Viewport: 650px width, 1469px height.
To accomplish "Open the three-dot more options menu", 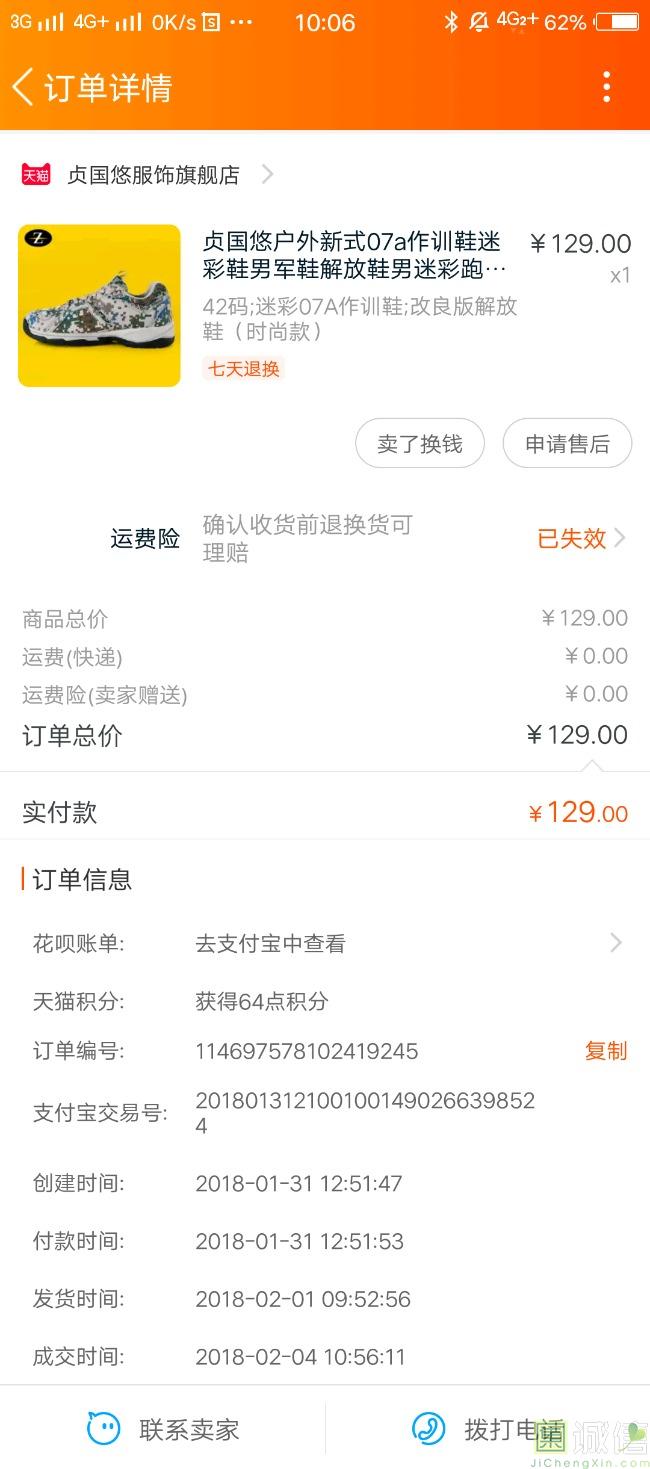I will pyautogui.click(x=606, y=87).
